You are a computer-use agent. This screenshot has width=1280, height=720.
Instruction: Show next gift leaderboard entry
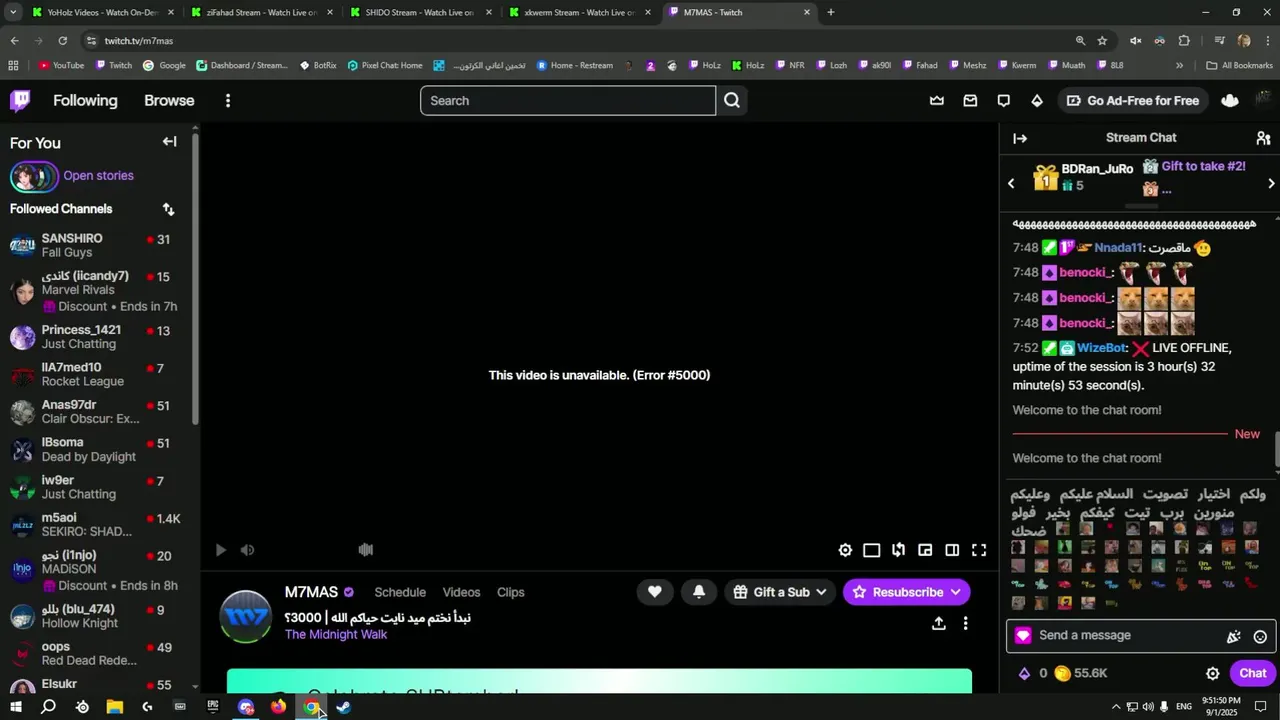(x=1271, y=184)
